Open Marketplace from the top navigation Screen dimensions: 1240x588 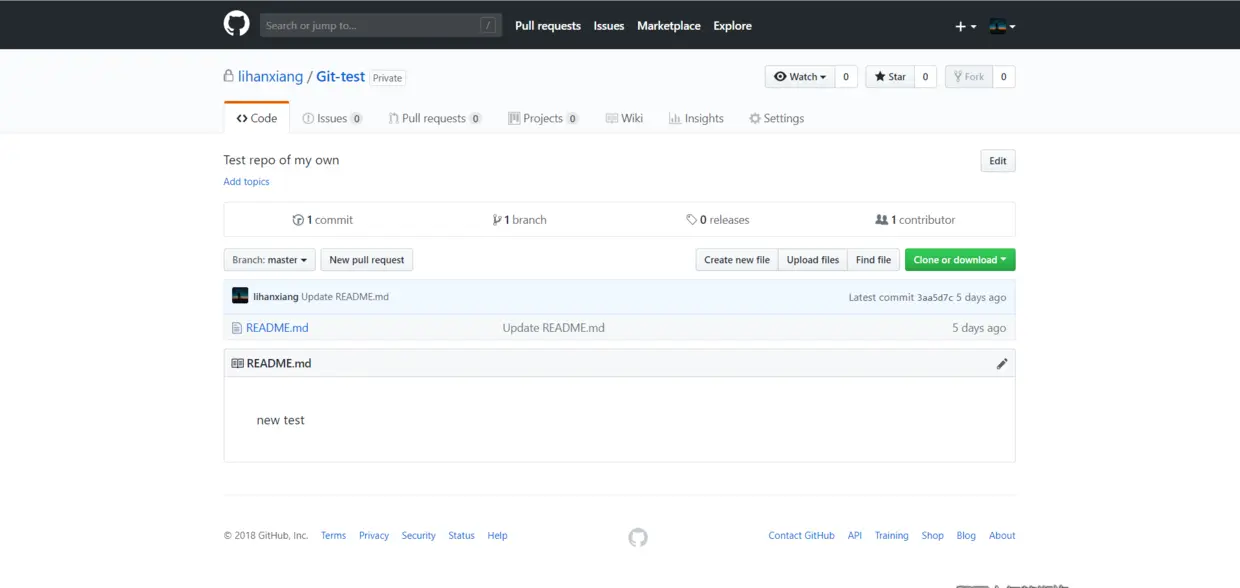click(x=669, y=26)
